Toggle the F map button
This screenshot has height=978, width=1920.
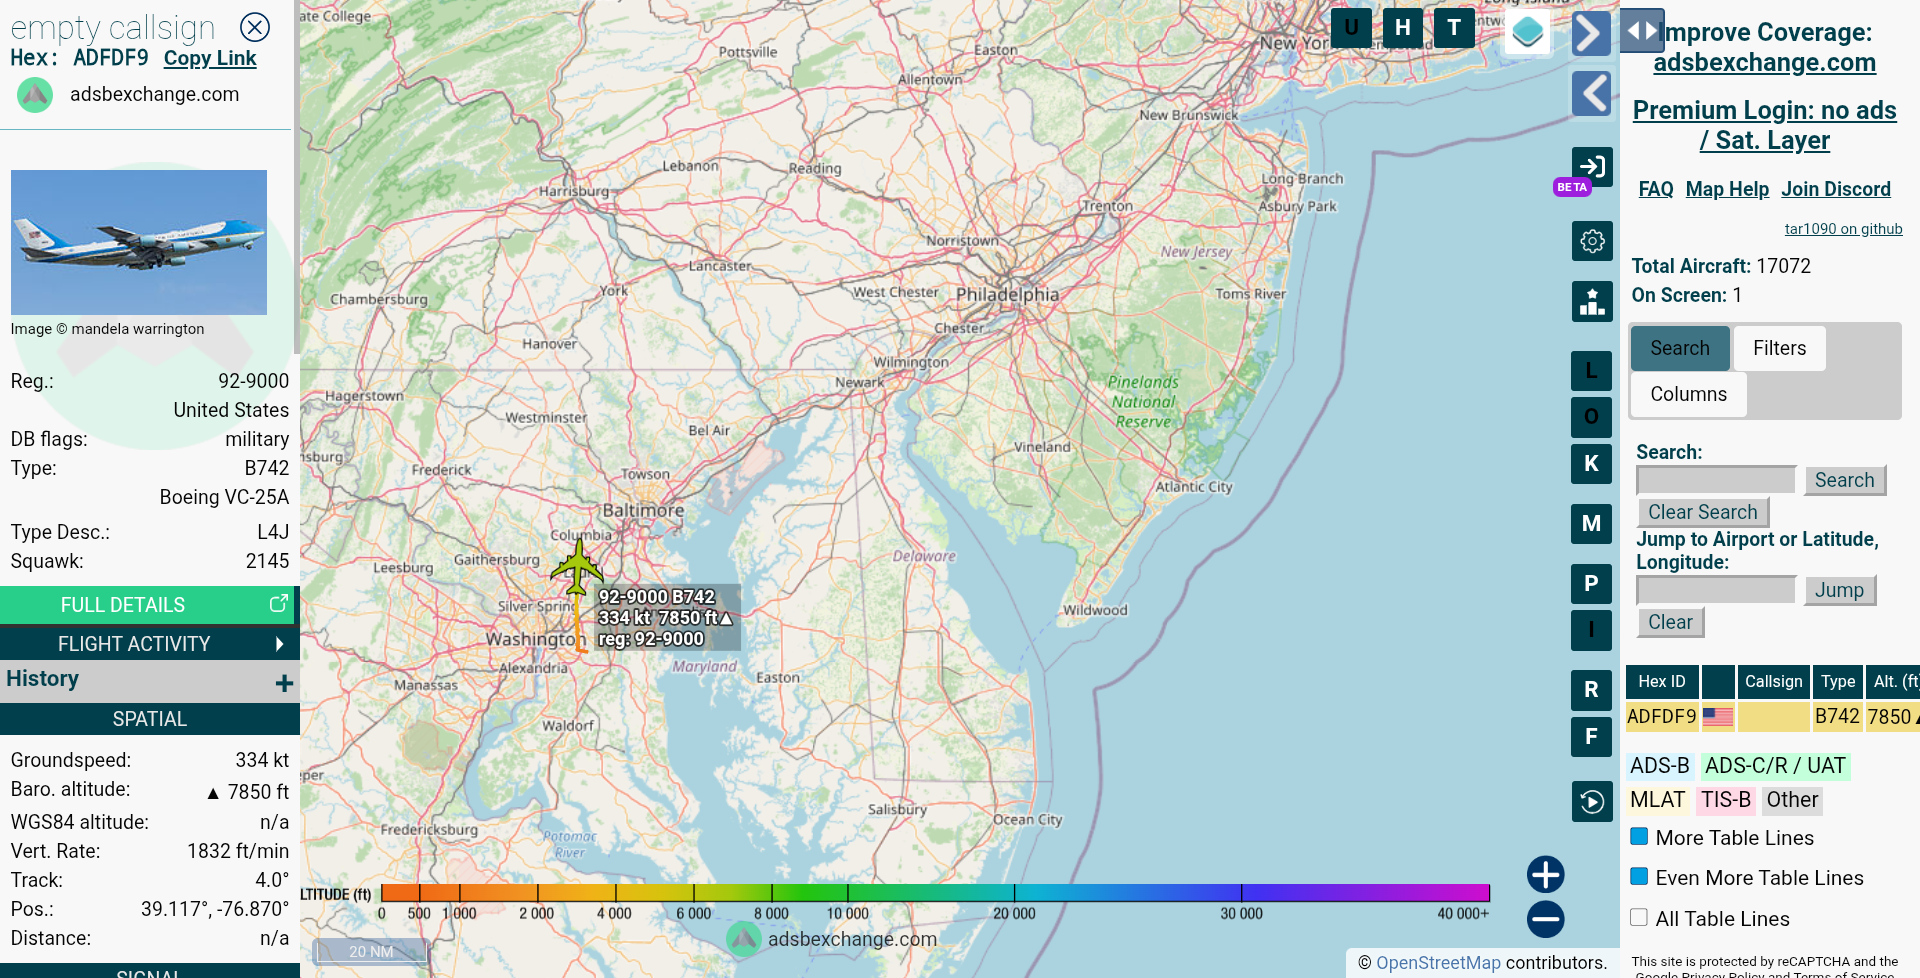[1591, 737]
